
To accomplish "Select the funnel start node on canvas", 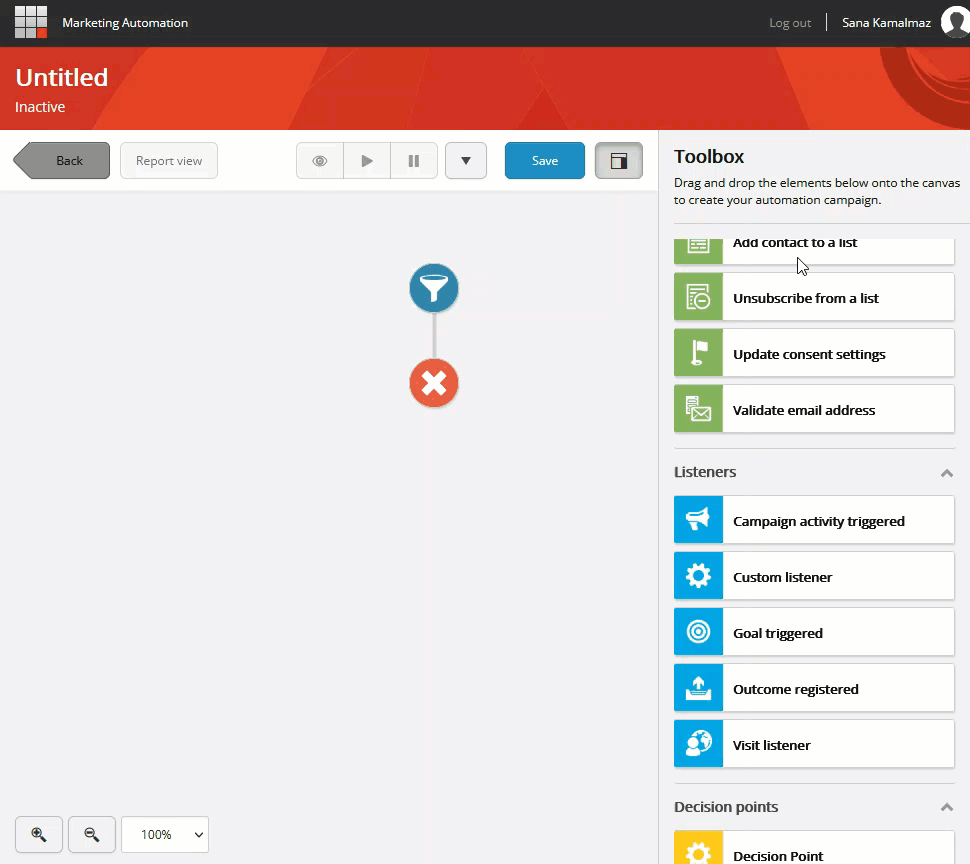I will click(434, 288).
